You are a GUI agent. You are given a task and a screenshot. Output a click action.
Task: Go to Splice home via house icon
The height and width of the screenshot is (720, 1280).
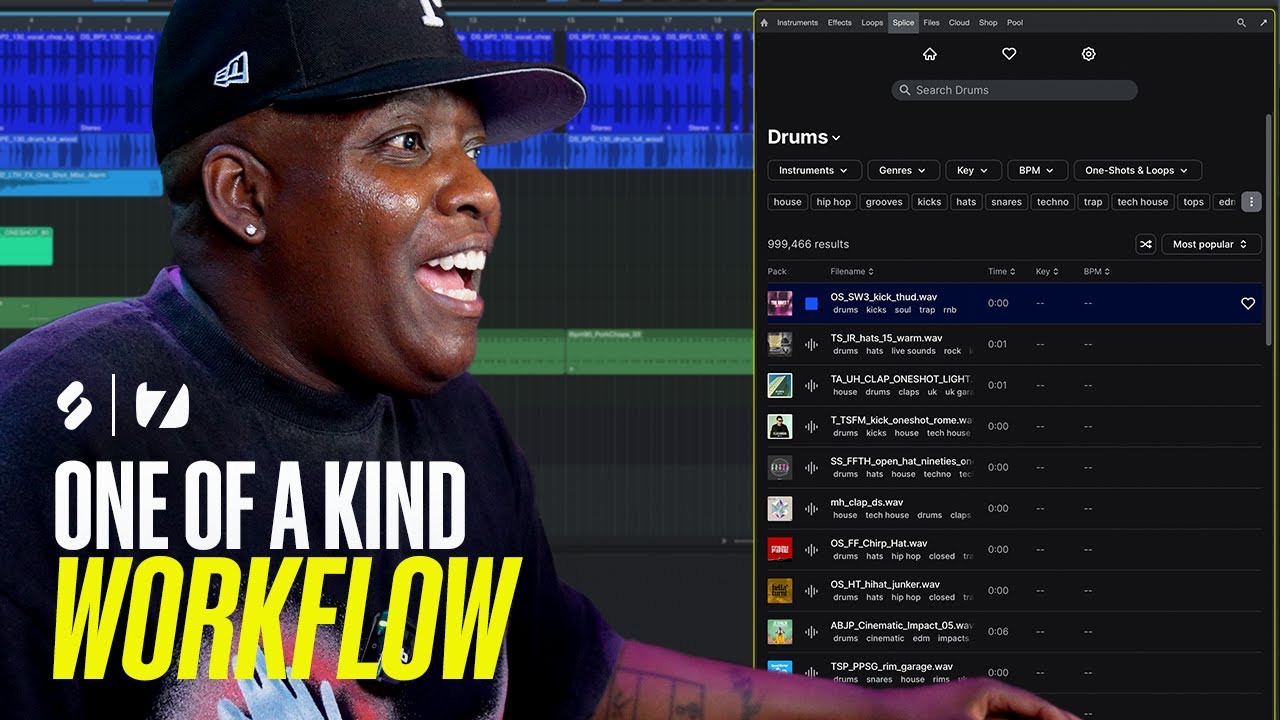click(x=930, y=54)
